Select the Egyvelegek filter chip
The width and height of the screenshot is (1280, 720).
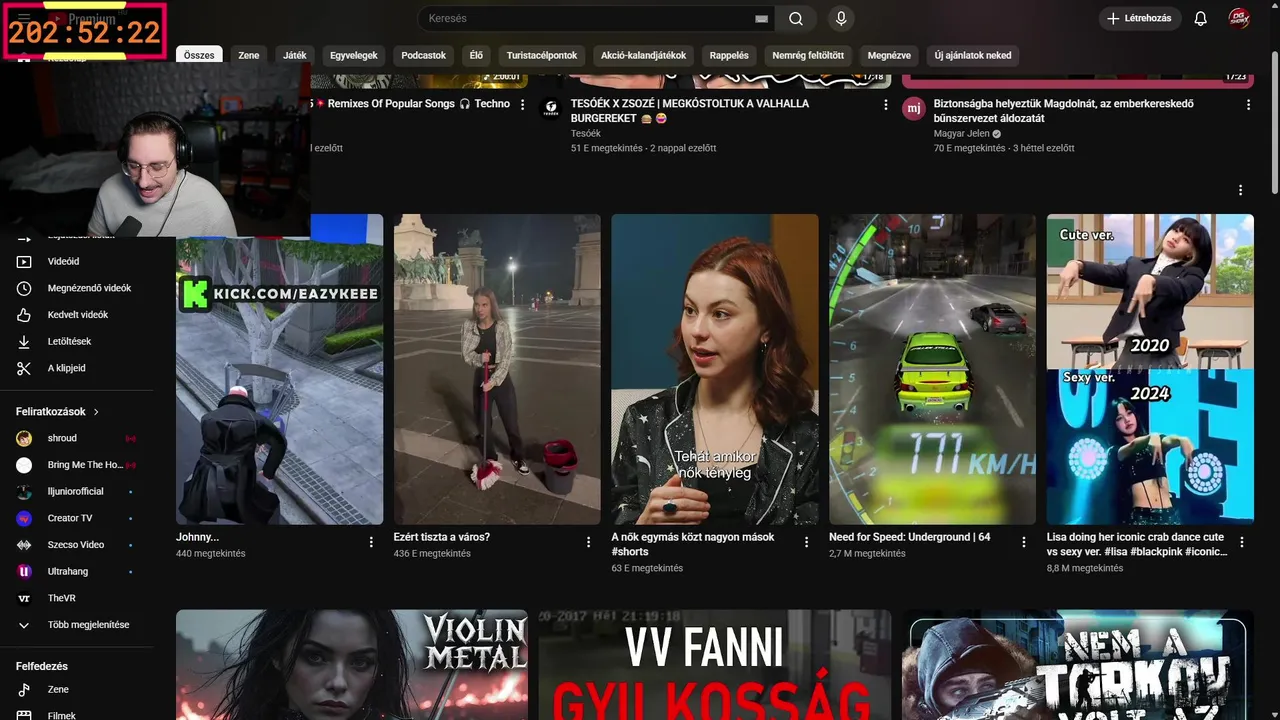(354, 56)
